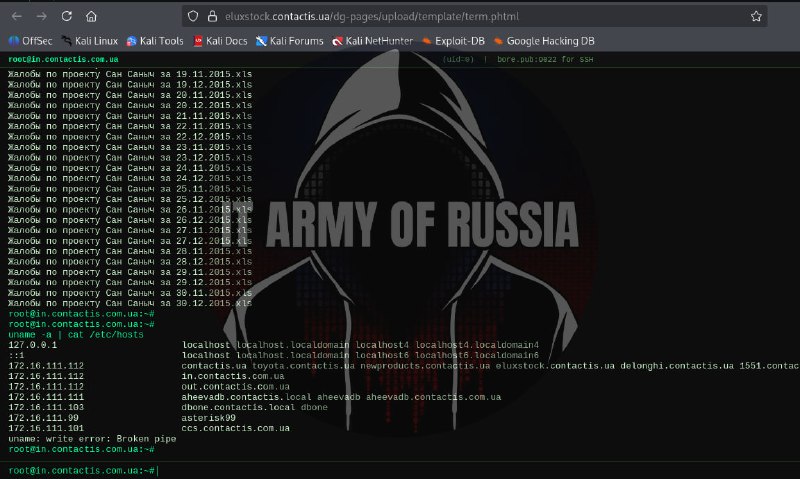Screen dimensions: 800x479
Task: Open the Kali NetHunter bookmark
Action: point(372,41)
